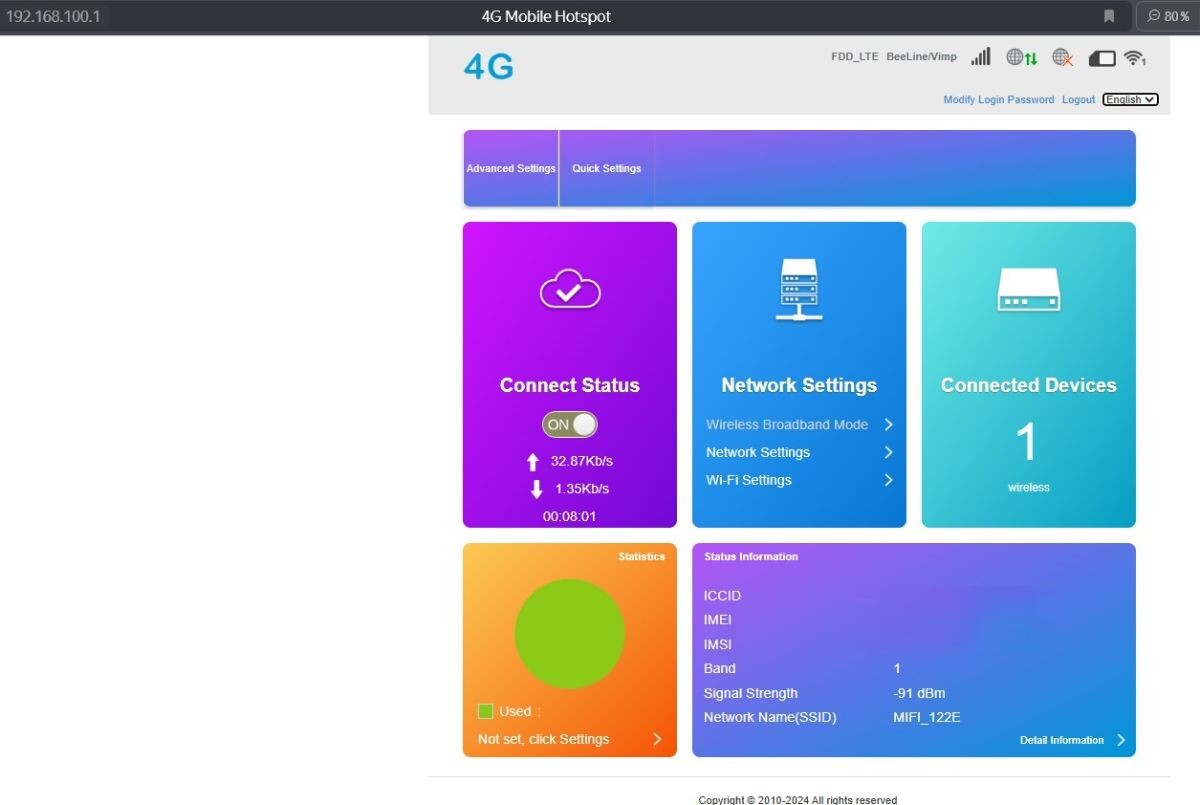
Task: Click the Connect Status cloud checkmark icon
Action: coord(569,290)
